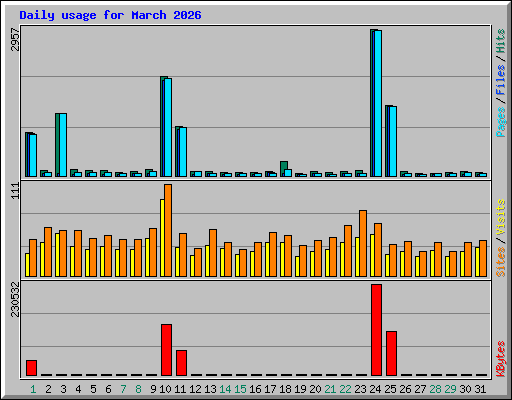512x400 pixels.
Task: Click the Hits legend label
Action: pos(501,41)
